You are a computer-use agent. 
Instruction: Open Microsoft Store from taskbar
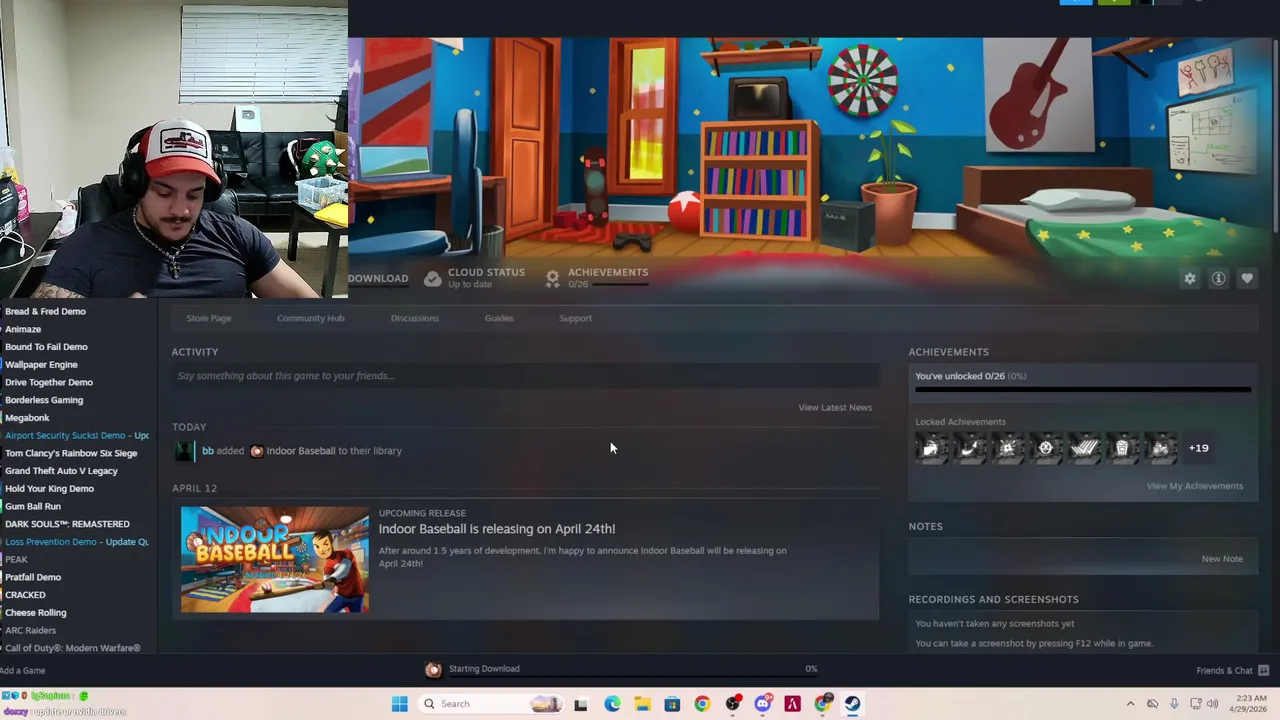click(672, 704)
